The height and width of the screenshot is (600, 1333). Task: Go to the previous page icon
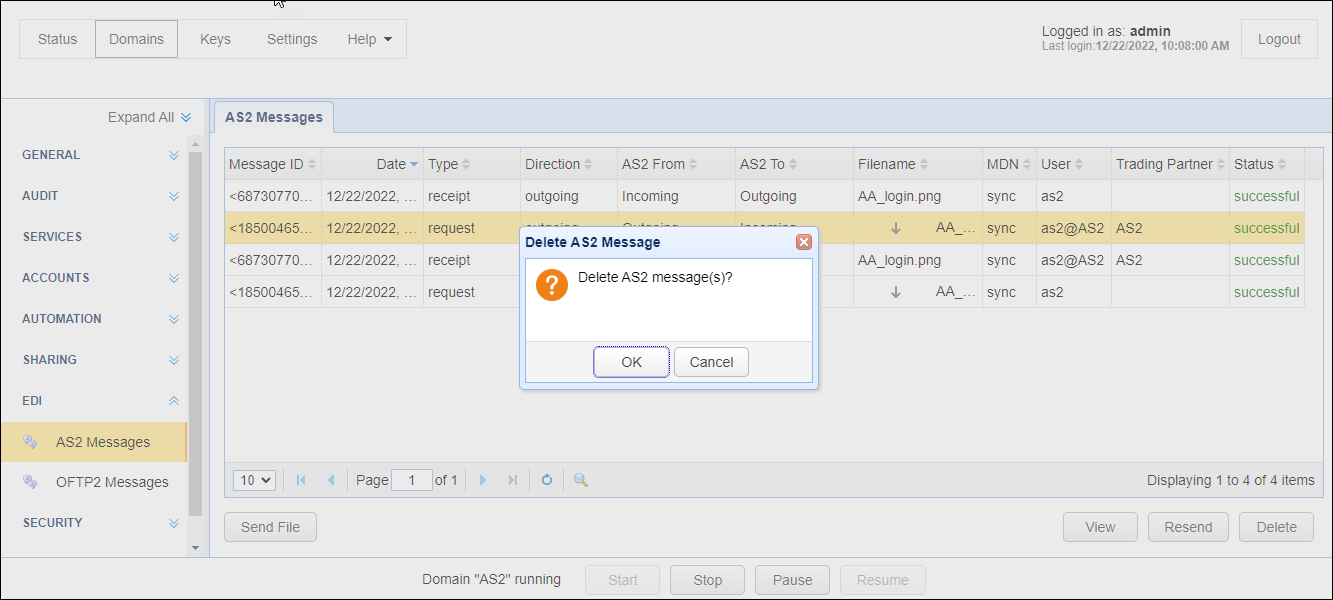pyautogui.click(x=331, y=480)
